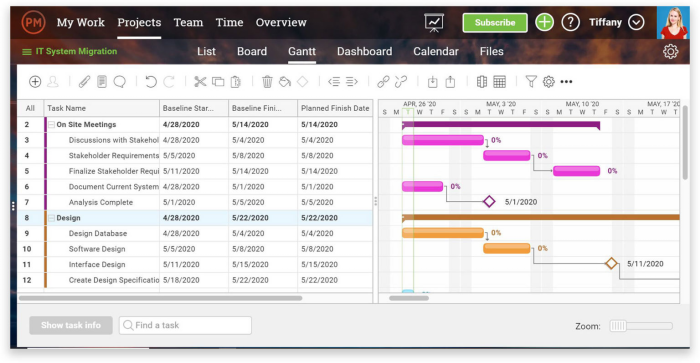
Task: Open the three-dots more options menu
Action: pyautogui.click(x=566, y=82)
